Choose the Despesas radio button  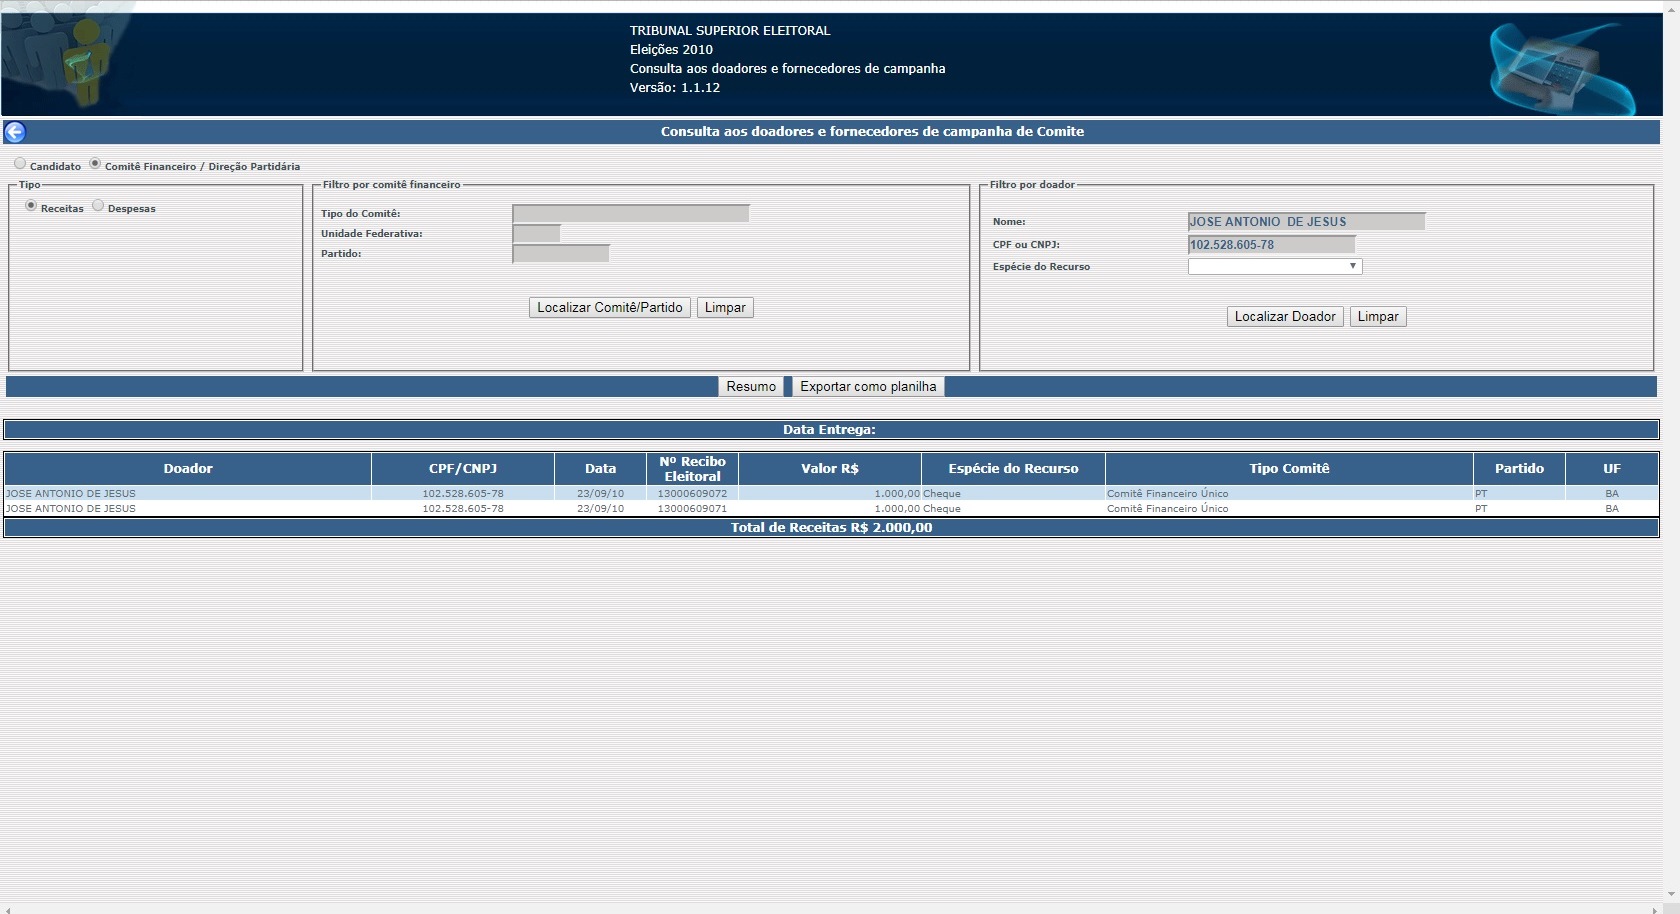98,206
